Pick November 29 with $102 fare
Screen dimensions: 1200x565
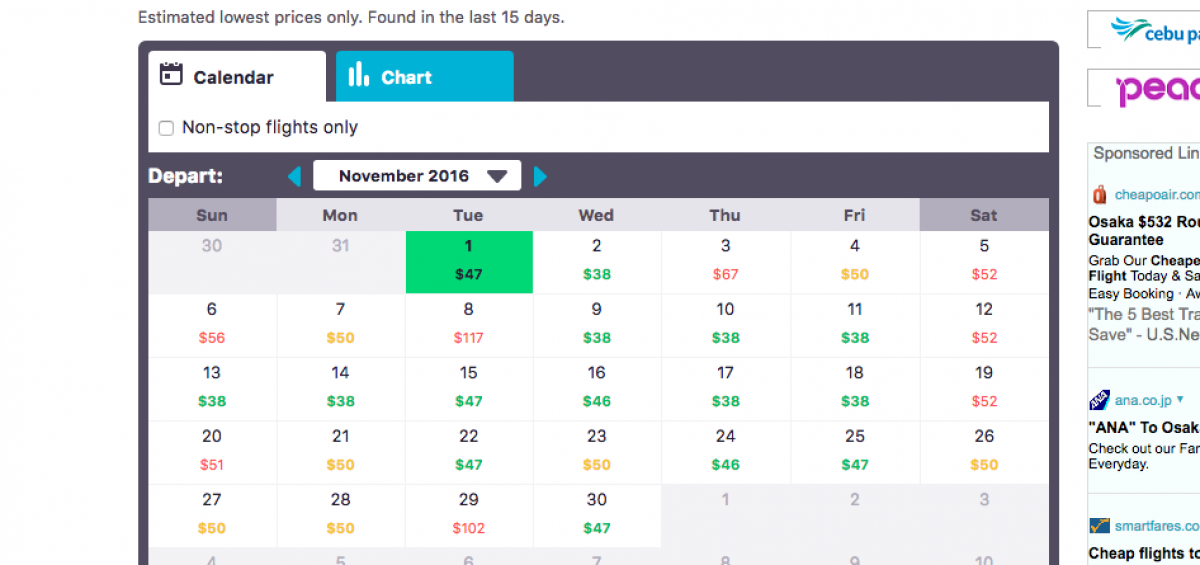469,514
